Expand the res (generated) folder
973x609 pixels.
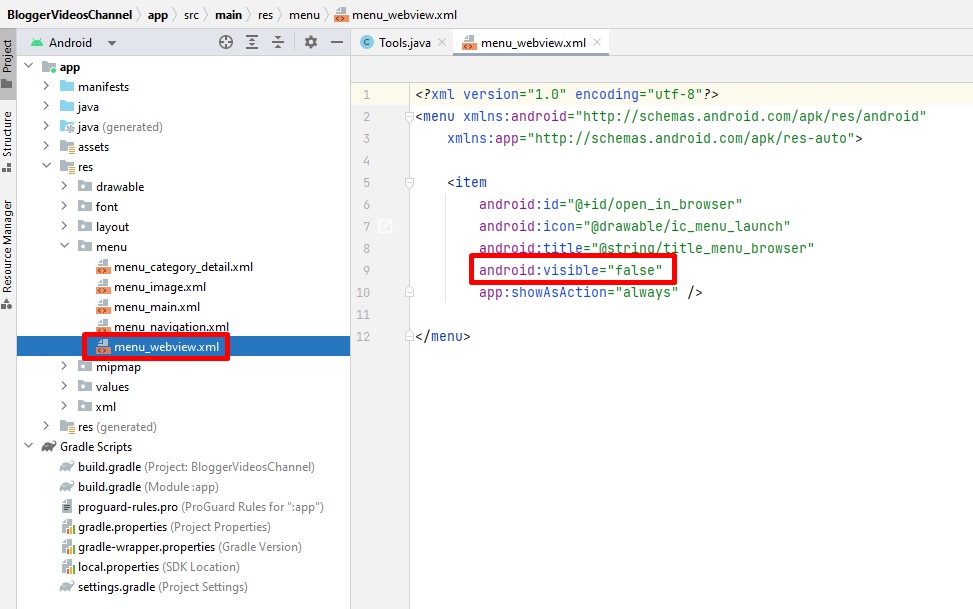(47, 425)
